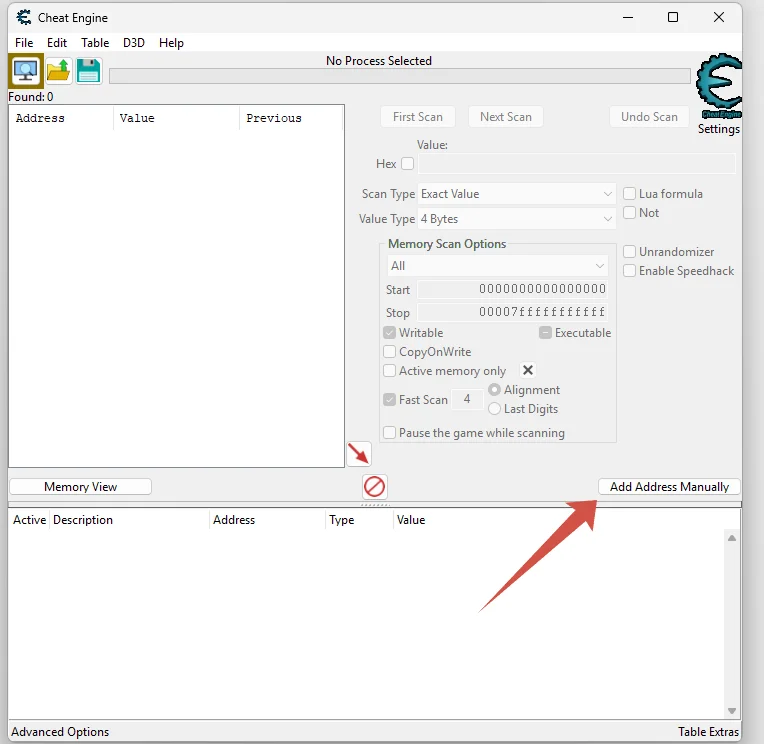This screenshot has width=764, height=744.
Task: Click the open file folder icon
Action: (58, 71)
